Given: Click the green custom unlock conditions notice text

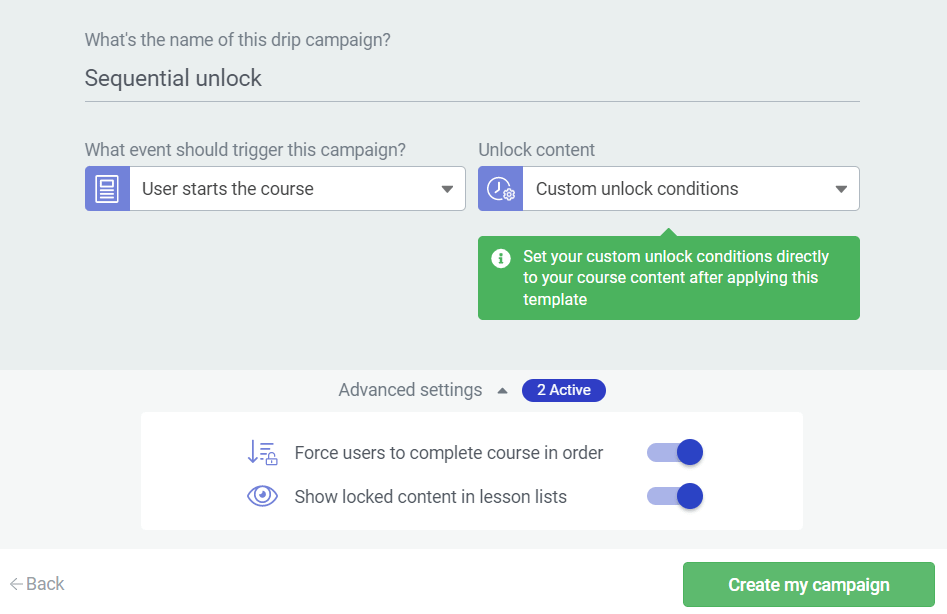Looking at the screenshot, I should pyautogui.click(x=676, y=278).
